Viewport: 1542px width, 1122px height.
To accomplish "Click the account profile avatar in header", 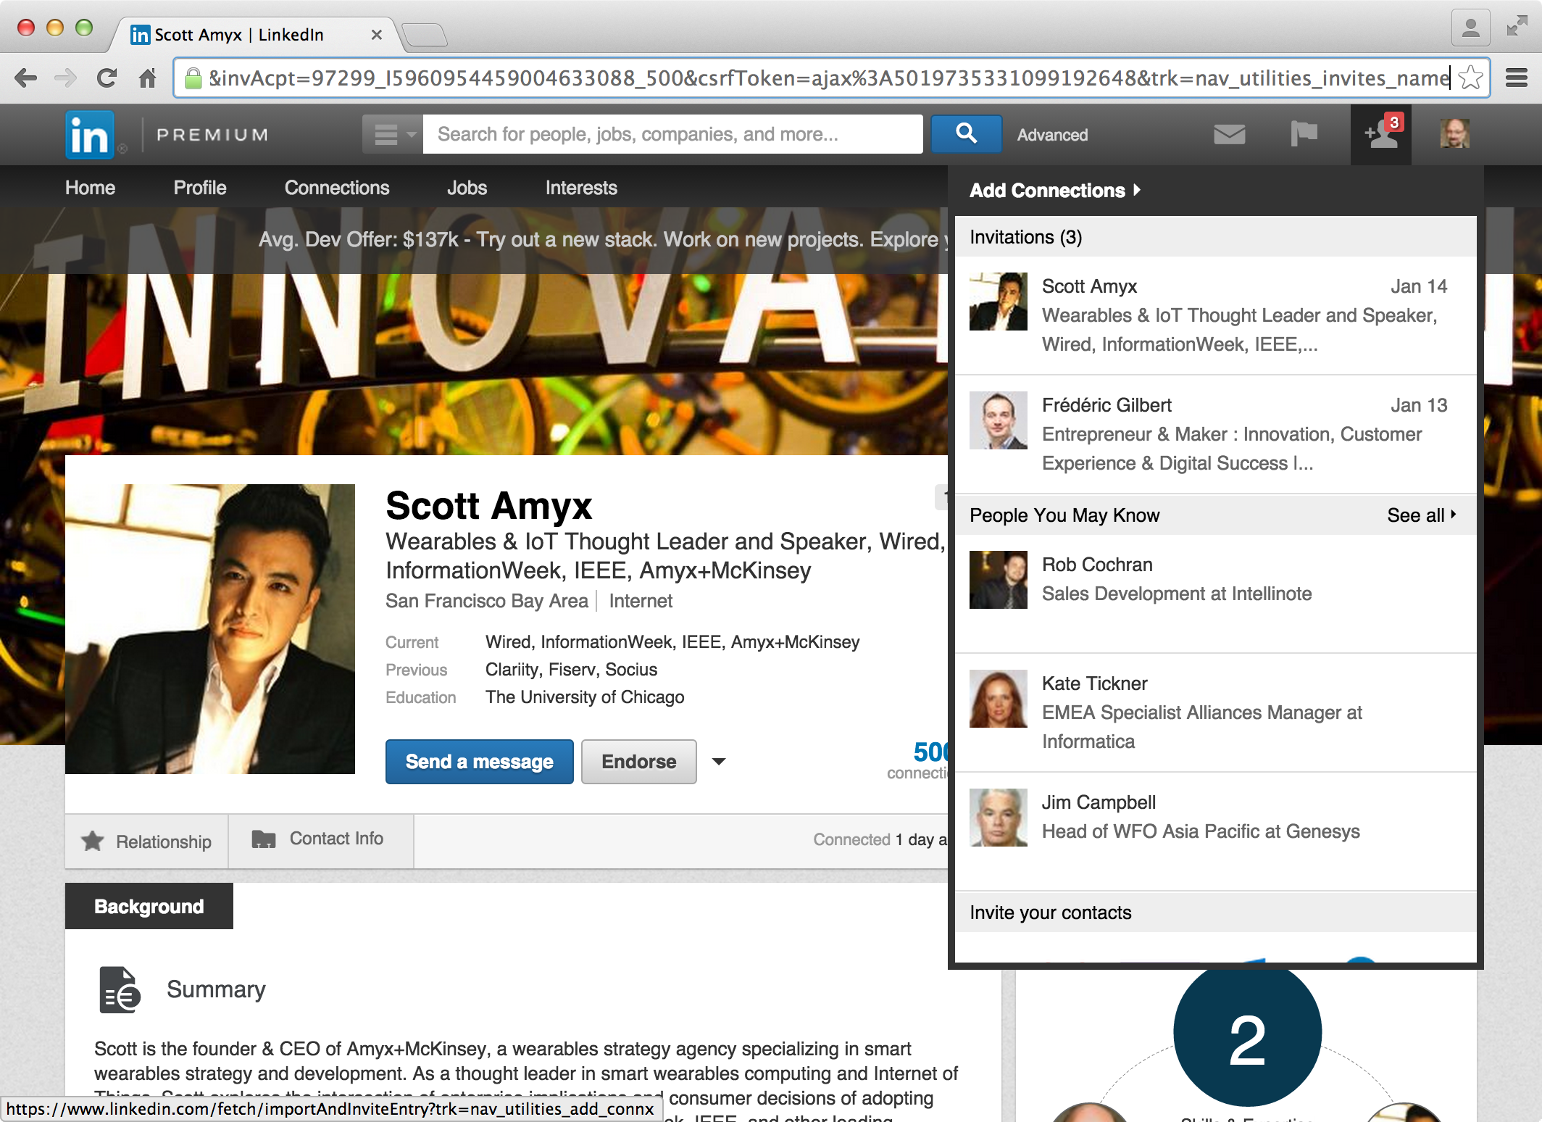I will click(x=1455, y=134).
